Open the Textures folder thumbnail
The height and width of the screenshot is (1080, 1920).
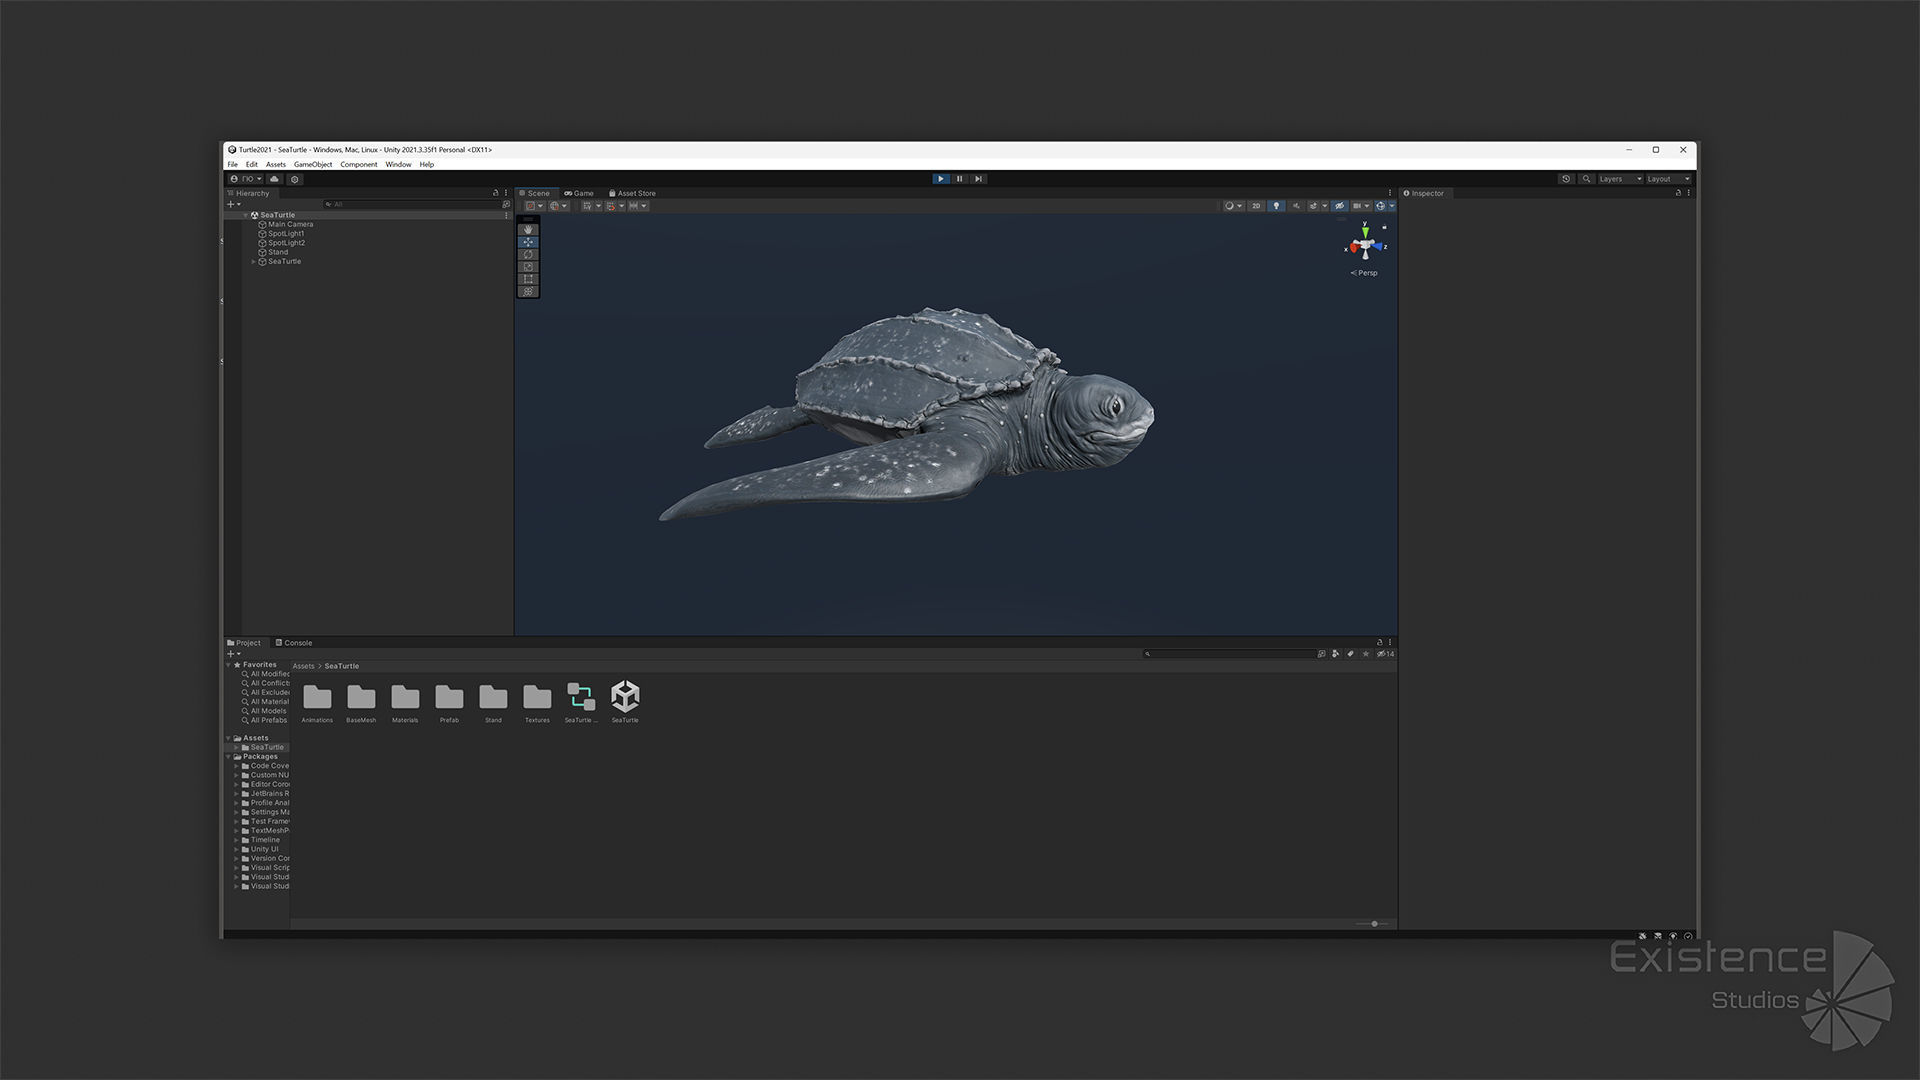(537, 697)
